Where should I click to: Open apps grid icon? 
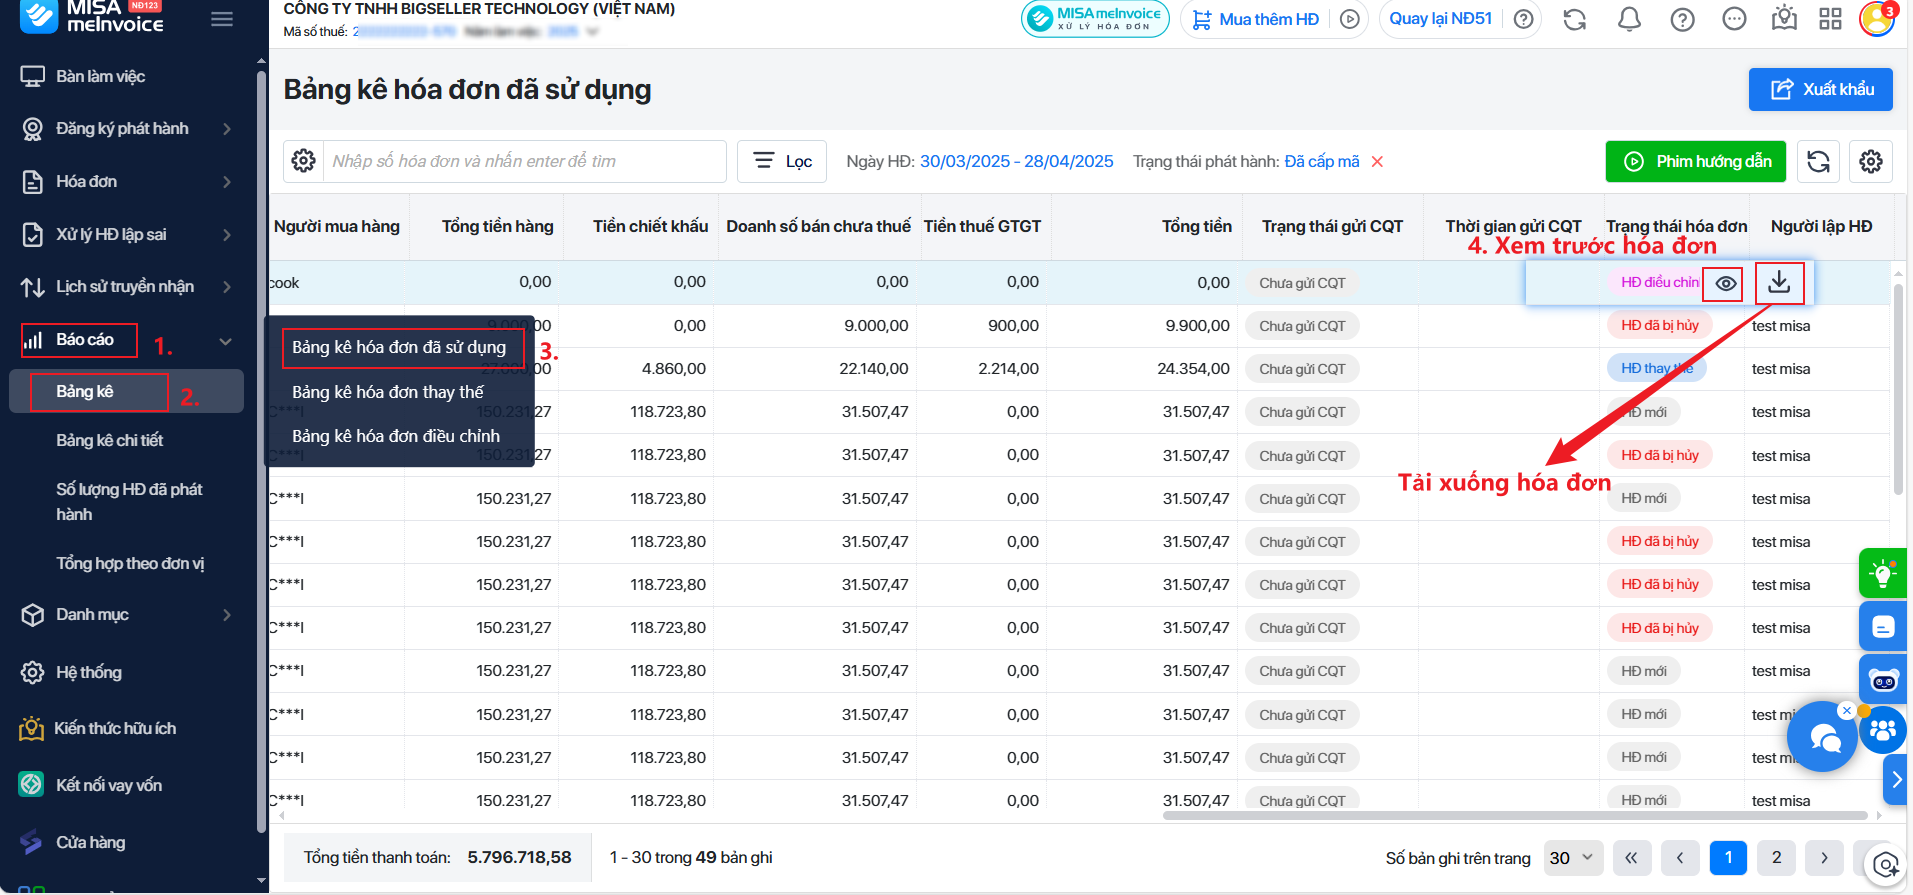tap(1830, 19)
